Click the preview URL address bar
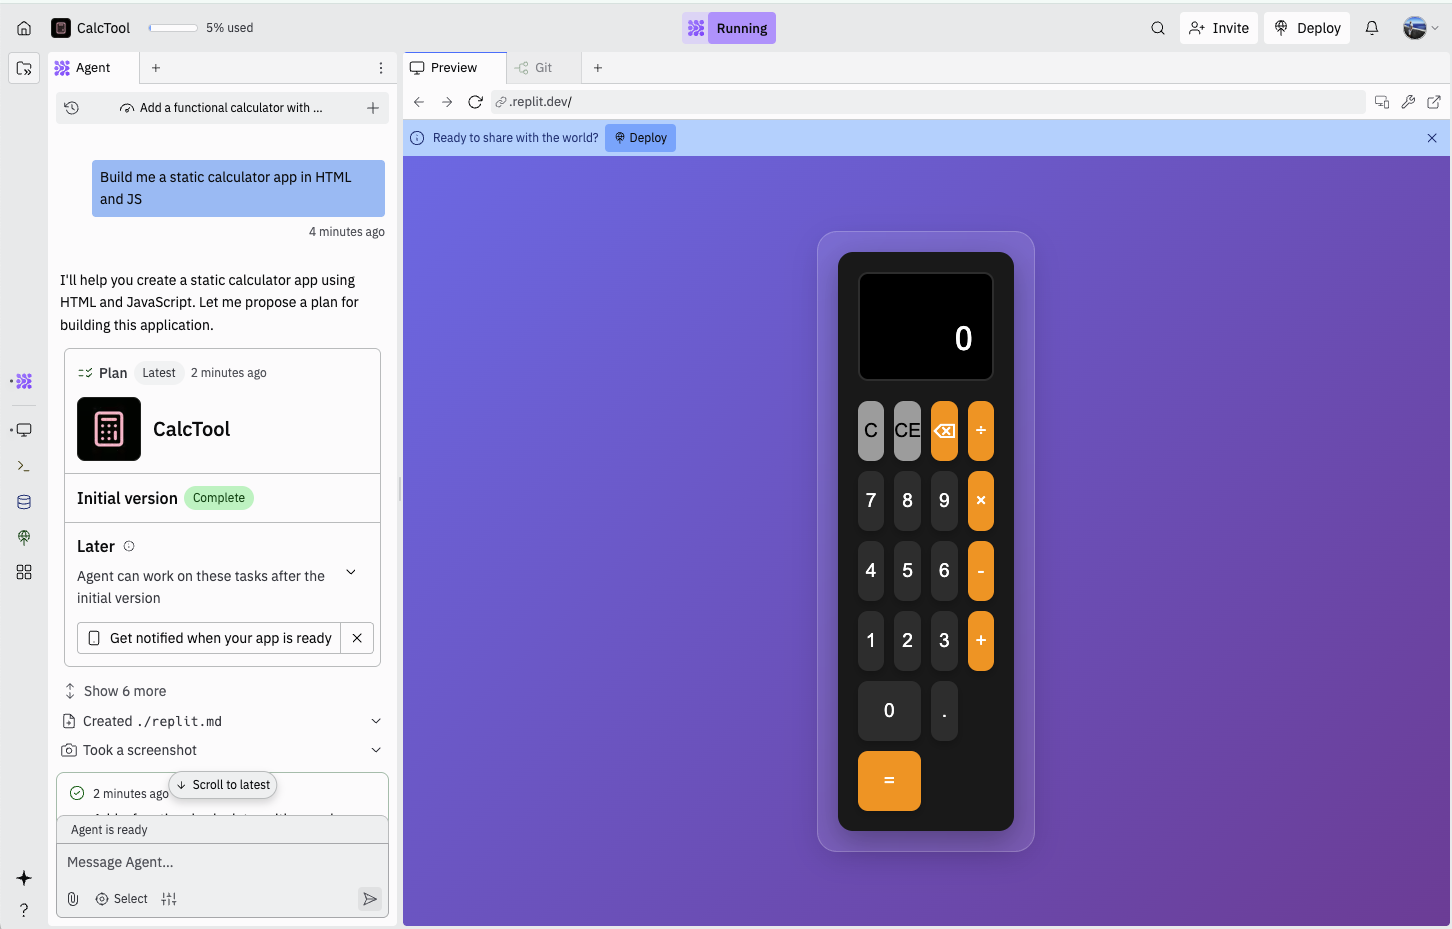This screenshot has height=929, width=1452. (x=928, y=102)
